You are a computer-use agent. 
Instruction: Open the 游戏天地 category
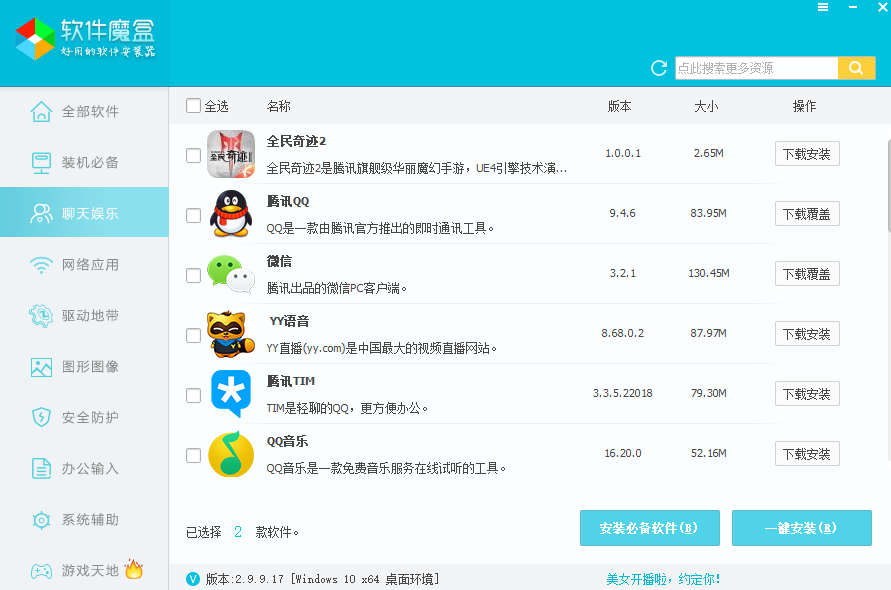click(84, 570)
